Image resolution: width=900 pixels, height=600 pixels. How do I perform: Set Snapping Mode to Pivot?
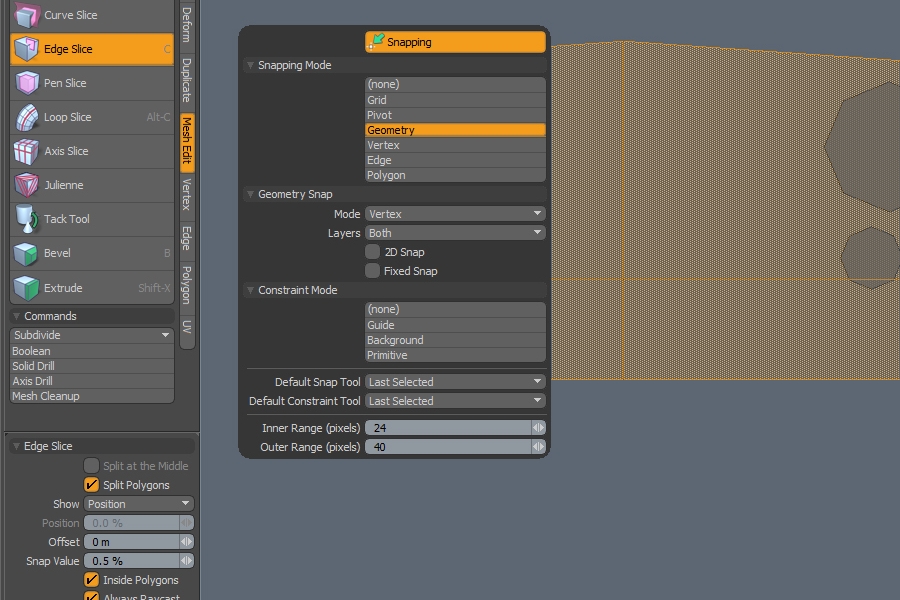pyautogui.click(x=455, y=115)
